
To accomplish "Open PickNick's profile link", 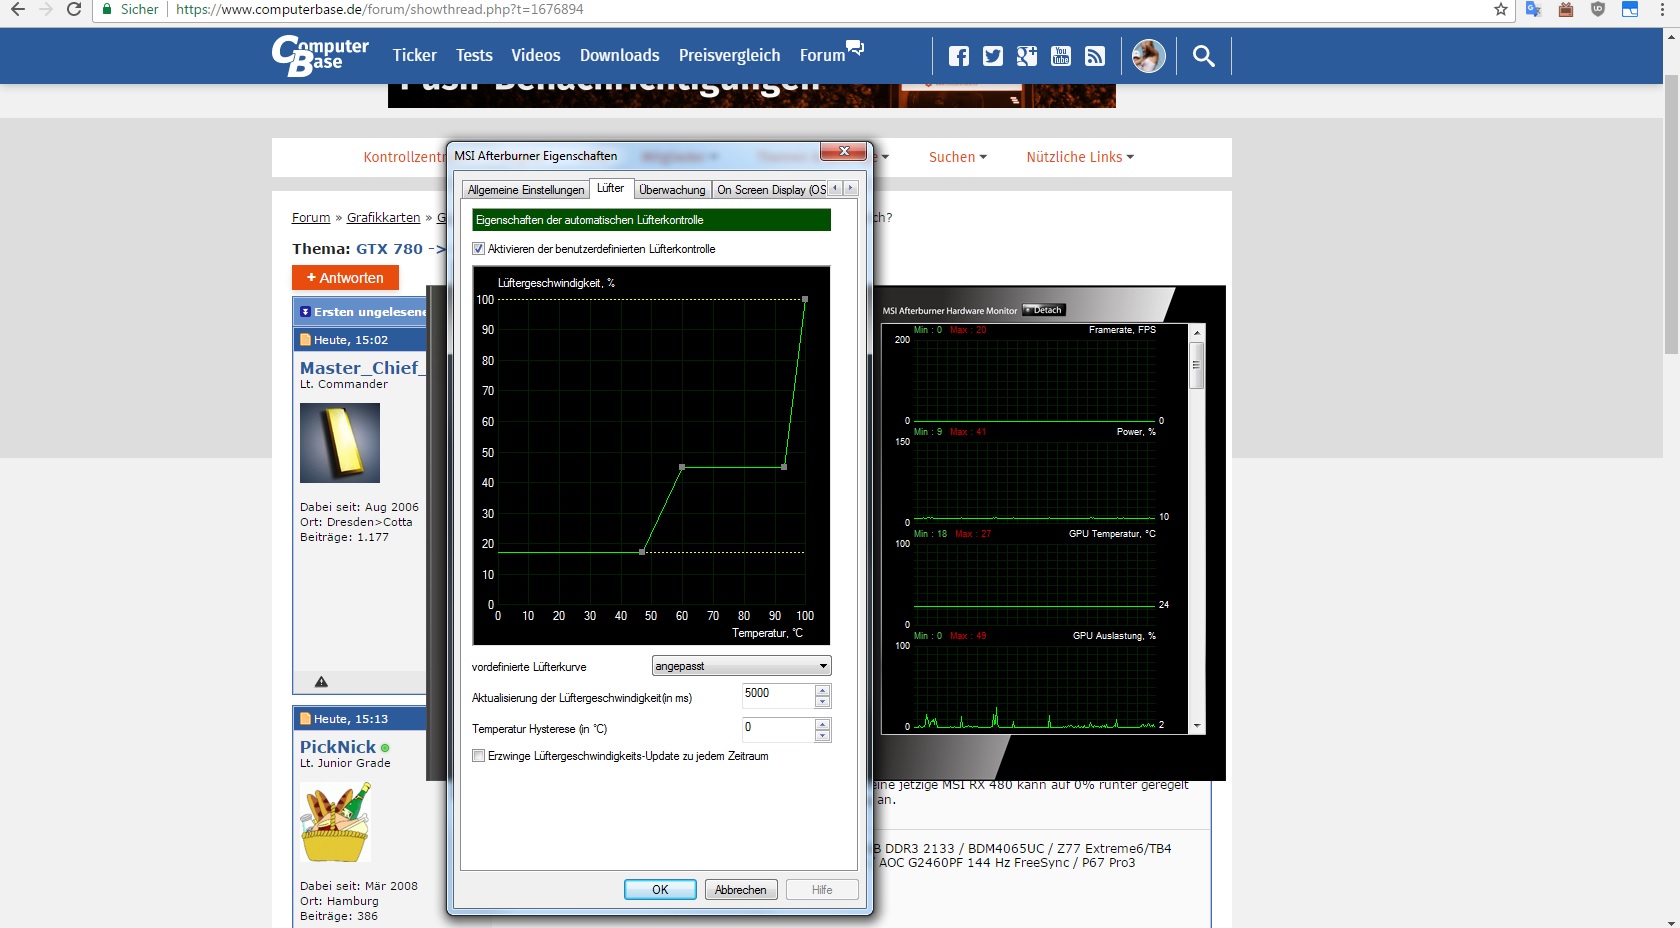I will 338,747.
